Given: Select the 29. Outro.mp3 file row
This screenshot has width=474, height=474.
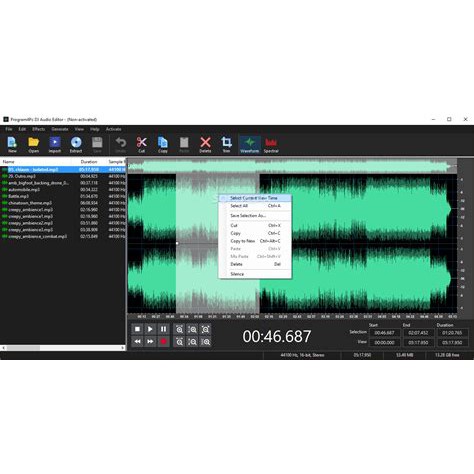Looking at the screenshot, I should point(63,176).
